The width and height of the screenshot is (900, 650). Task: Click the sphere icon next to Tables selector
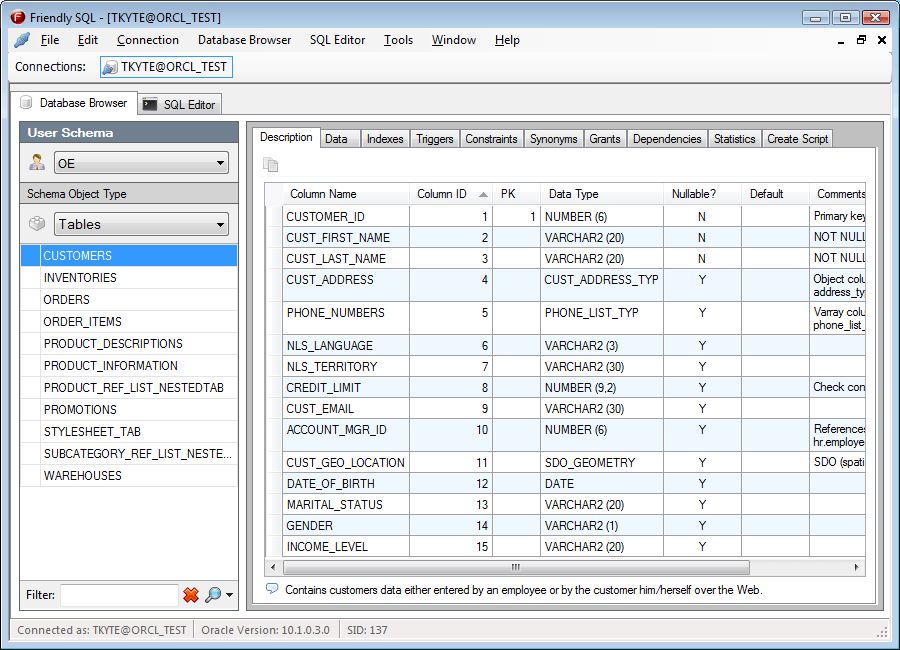pyautogui.click(x=37, y=224)
